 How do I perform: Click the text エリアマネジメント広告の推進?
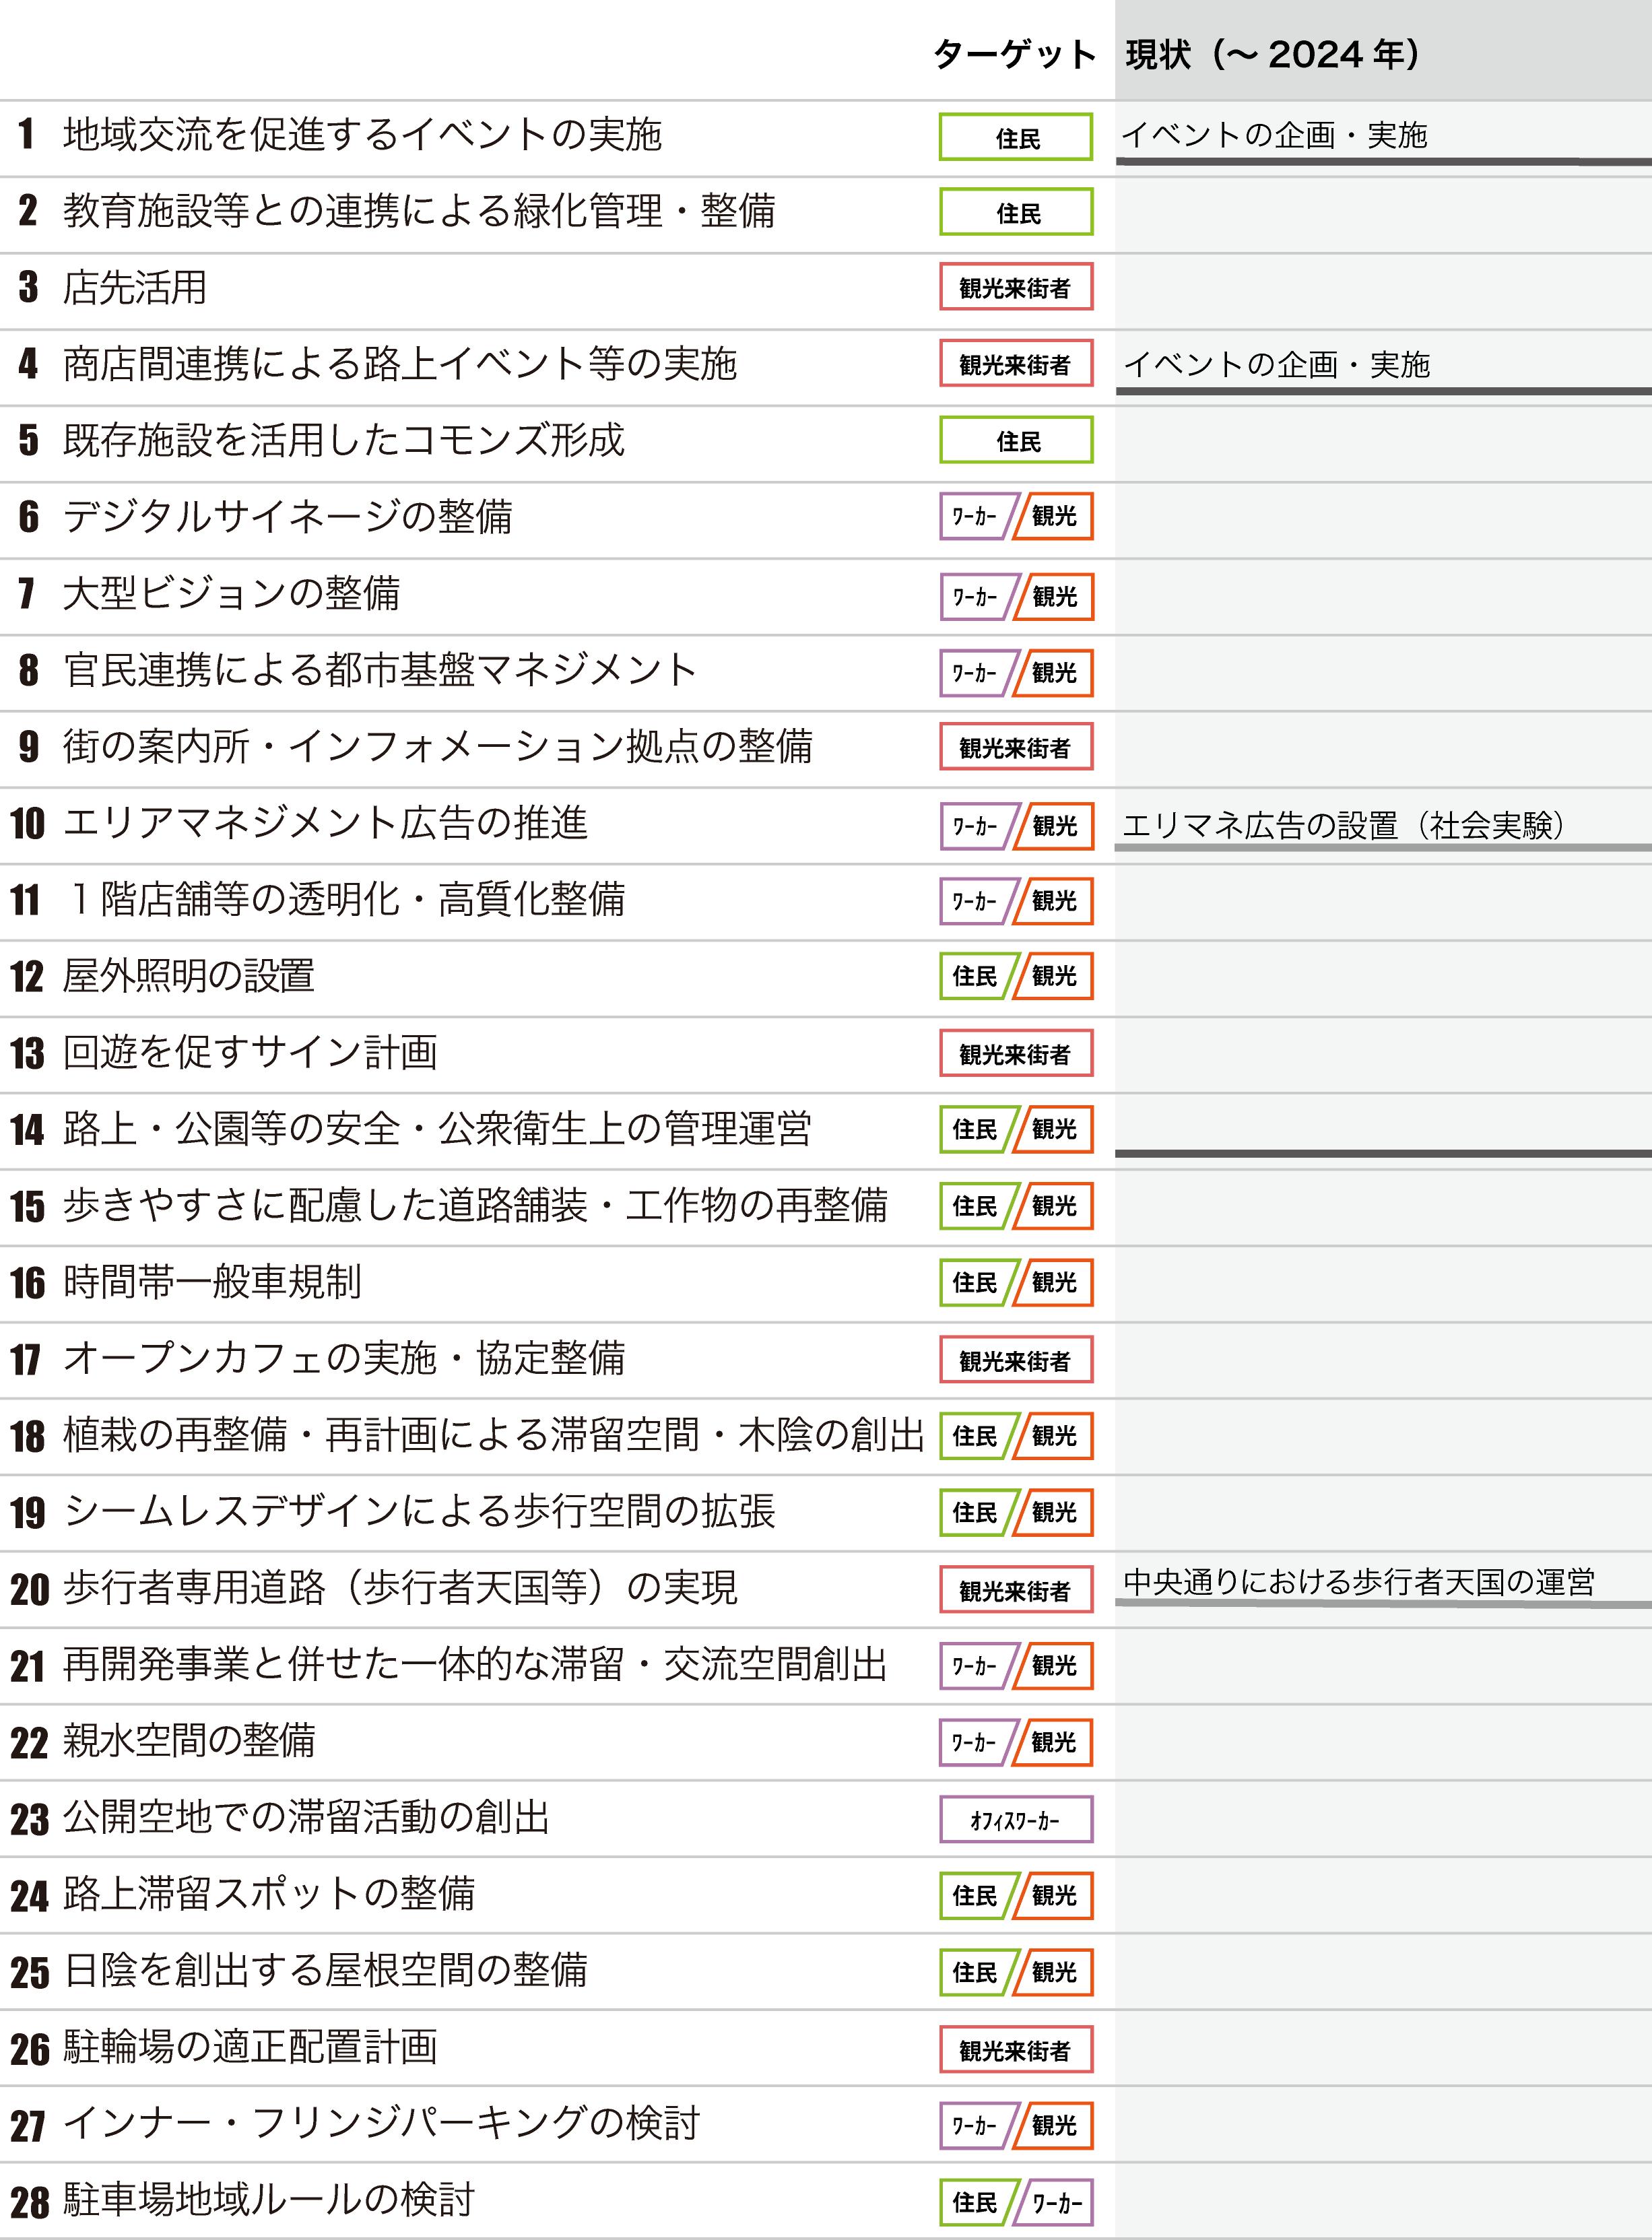click(x=325, y=823)
